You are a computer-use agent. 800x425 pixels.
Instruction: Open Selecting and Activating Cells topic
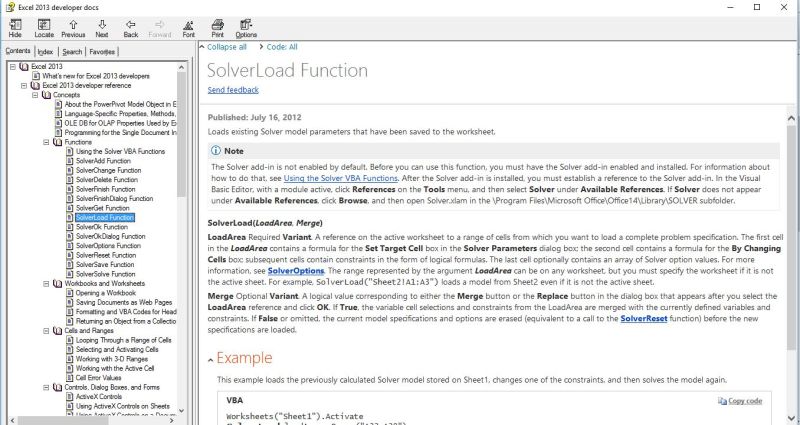(117, 349)
